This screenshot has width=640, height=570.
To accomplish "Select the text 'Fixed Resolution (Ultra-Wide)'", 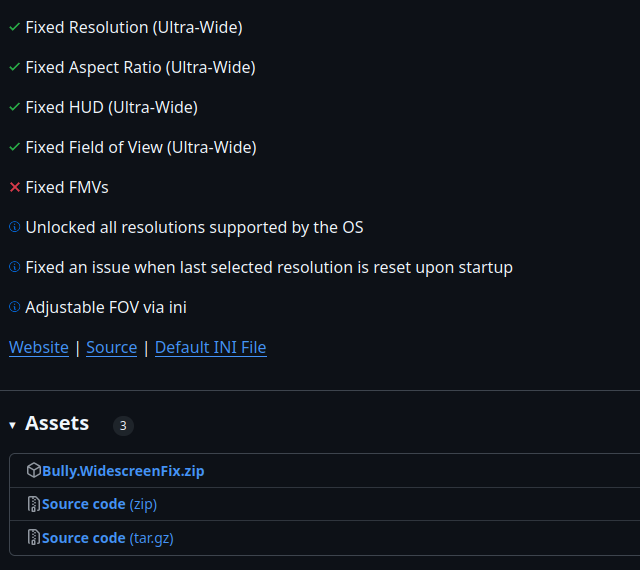I will pyautogui.click(x=134, y=28).
